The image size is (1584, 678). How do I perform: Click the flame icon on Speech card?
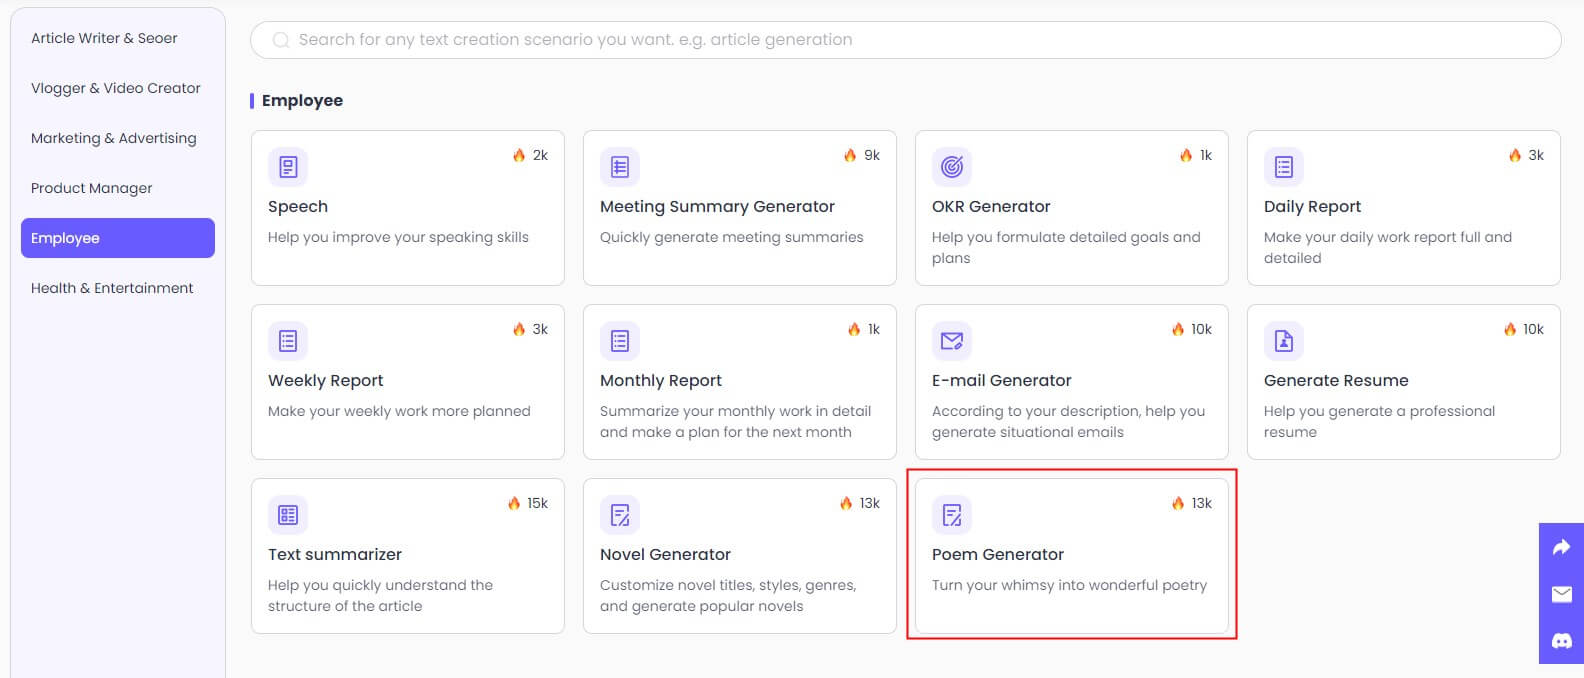pos(519,155)
